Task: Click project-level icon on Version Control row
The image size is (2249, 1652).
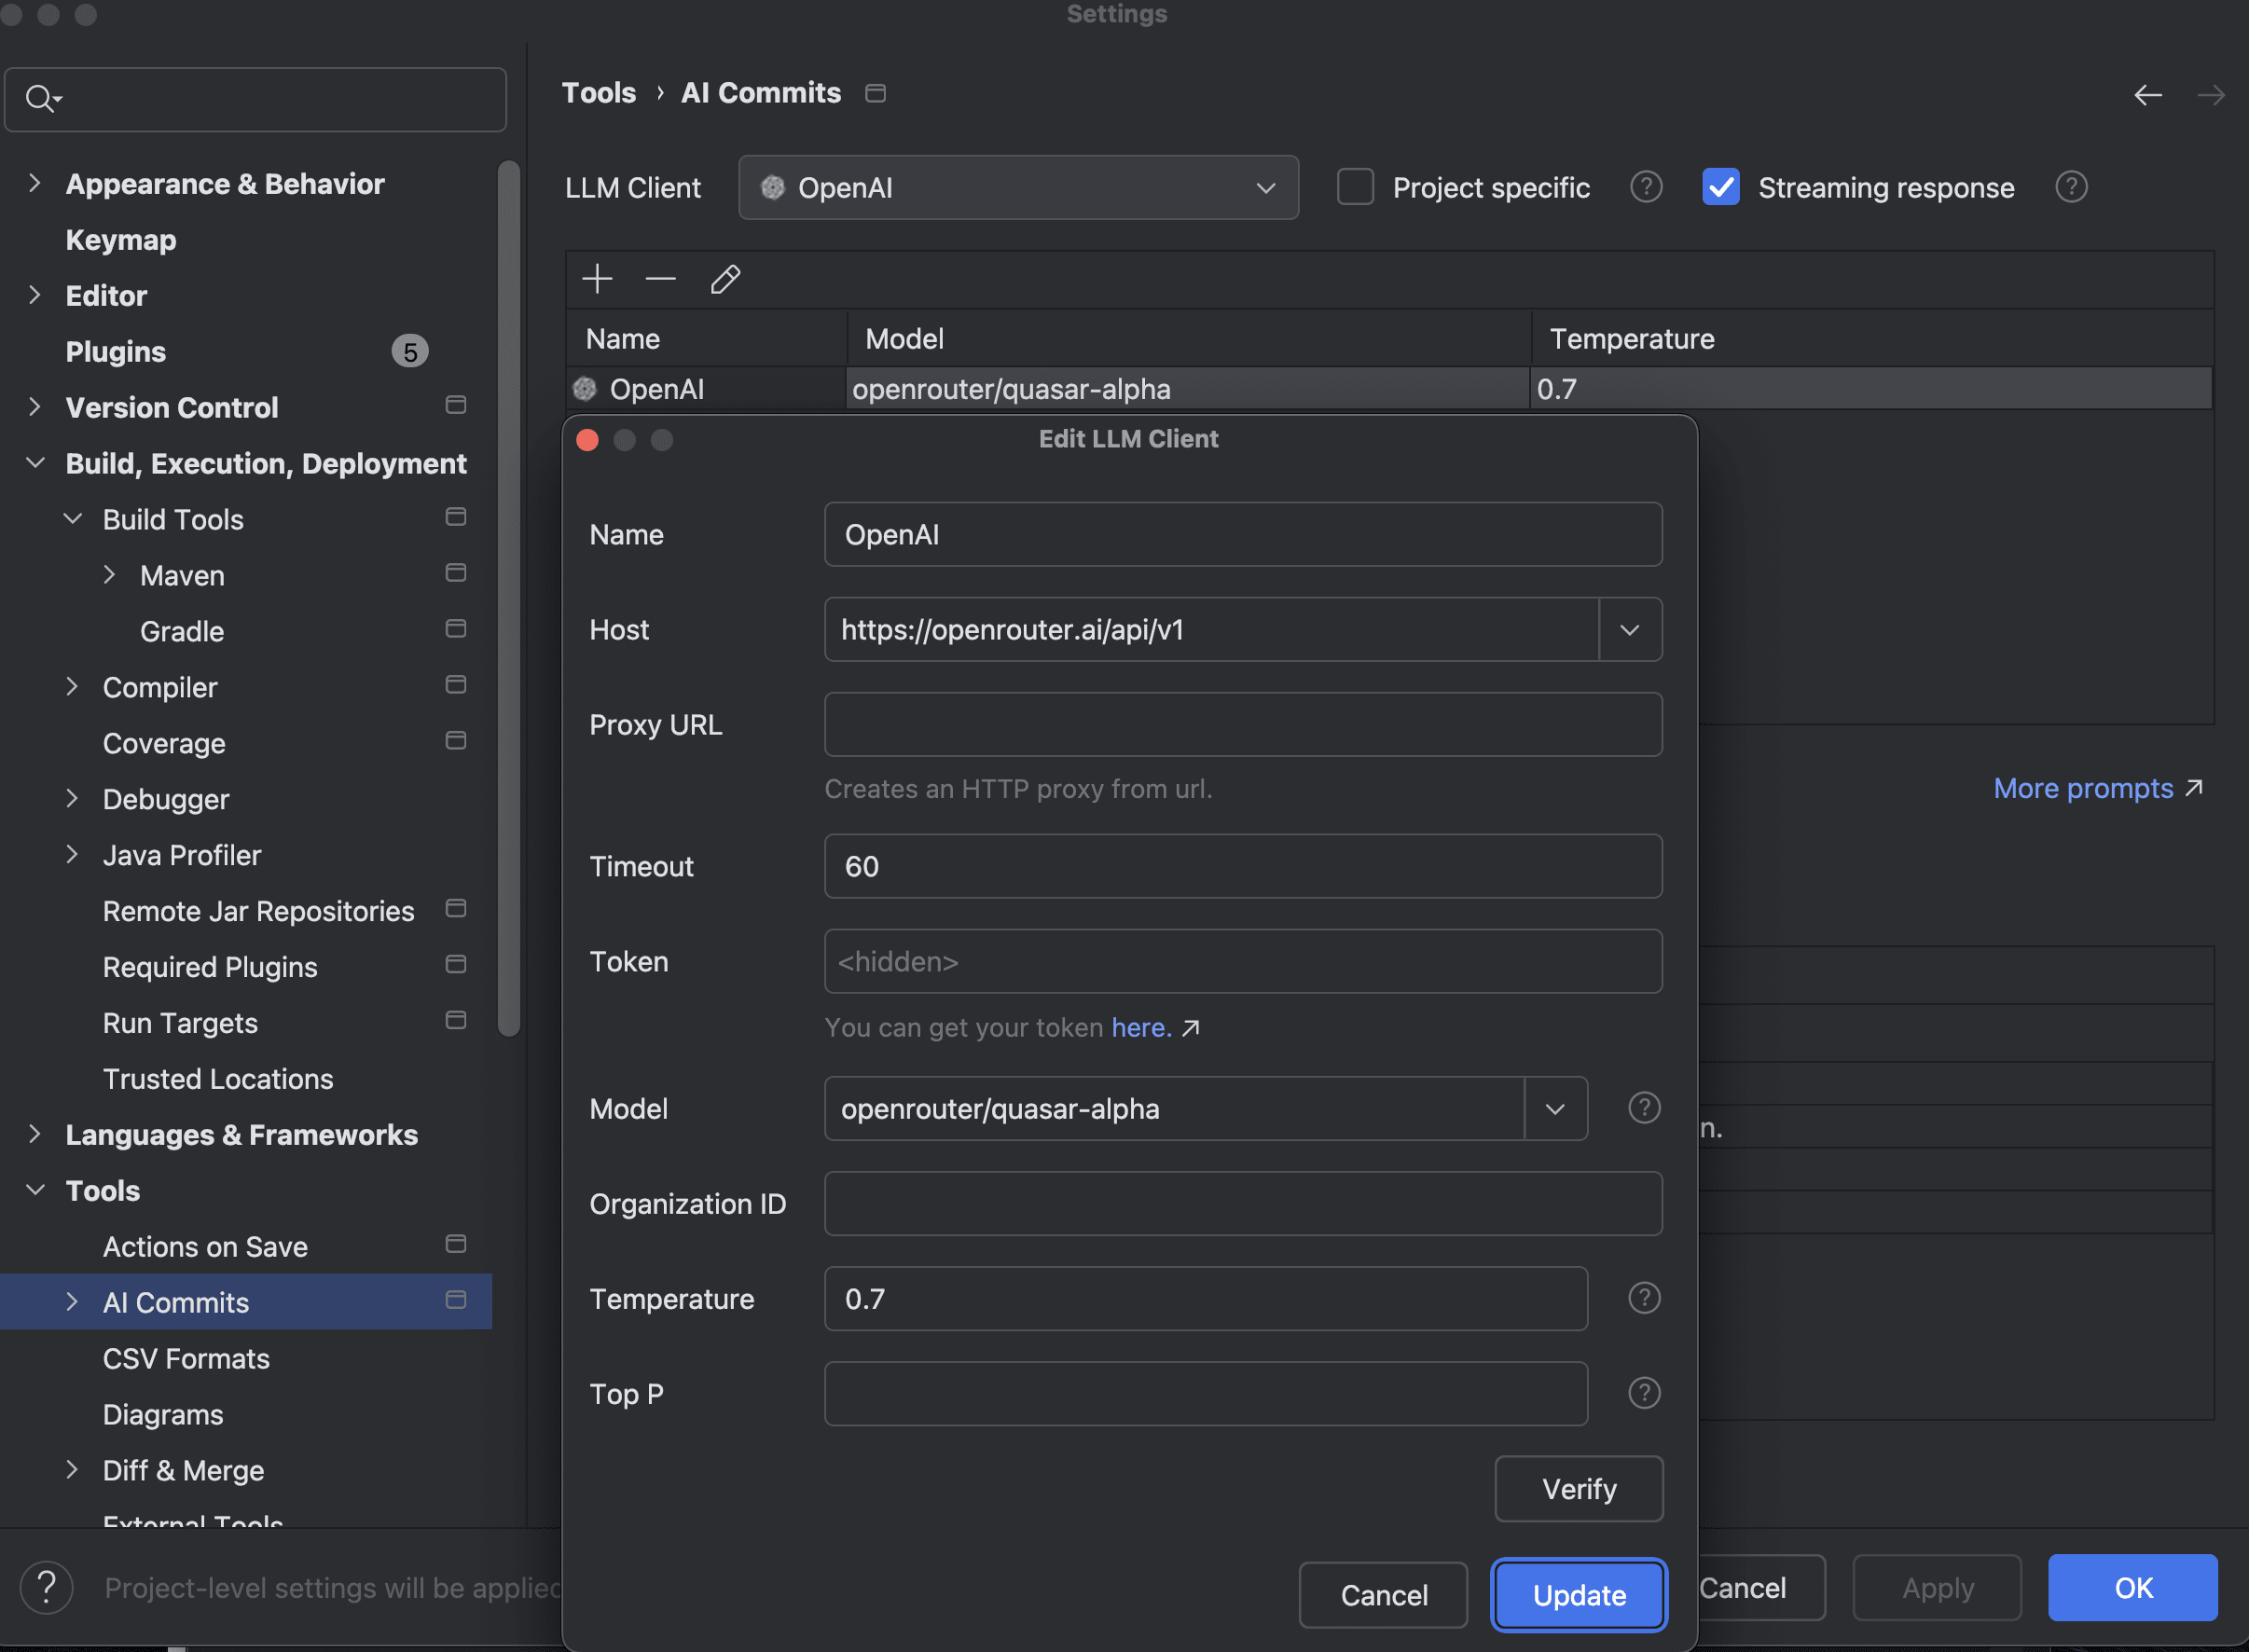Action: 455,405
